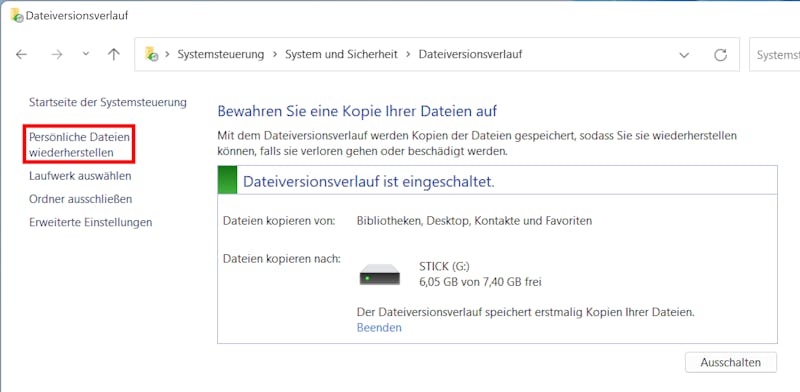Open address bar history dropdown
The image size is (800, 392).
tap(684, 55)
